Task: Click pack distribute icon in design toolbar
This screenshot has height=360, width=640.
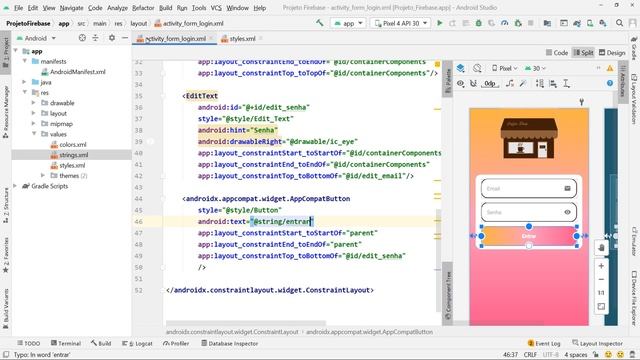Action: pos(540,84)
